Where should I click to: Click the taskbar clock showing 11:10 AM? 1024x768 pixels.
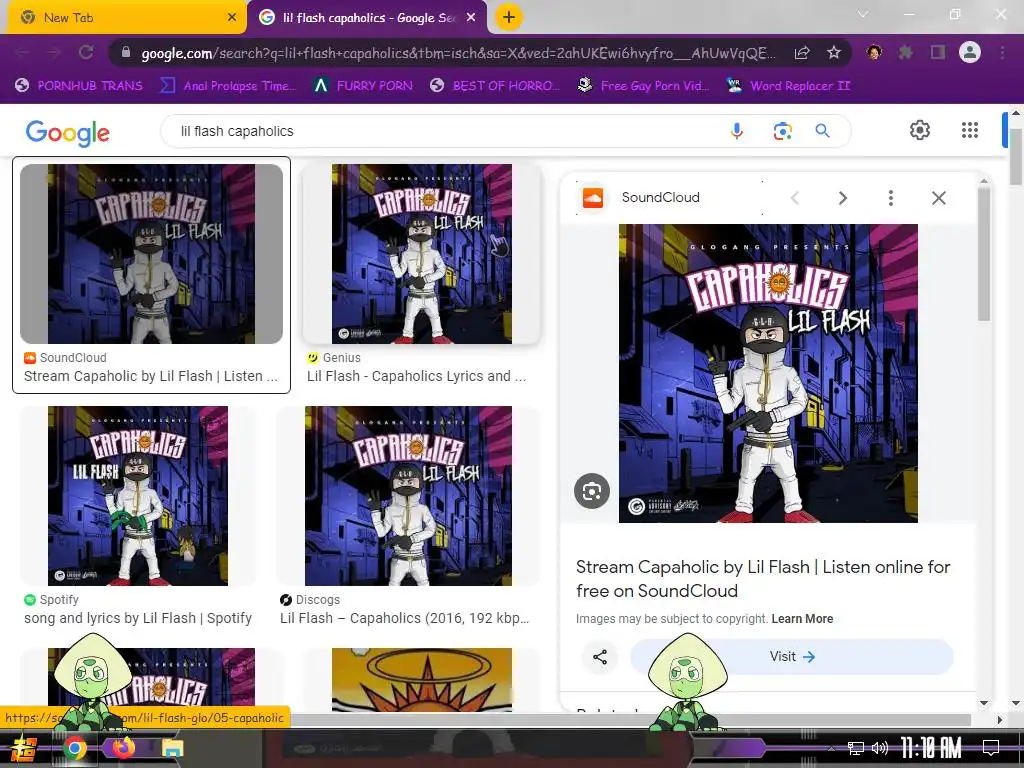pyautogui.click(x=931, y=748)
